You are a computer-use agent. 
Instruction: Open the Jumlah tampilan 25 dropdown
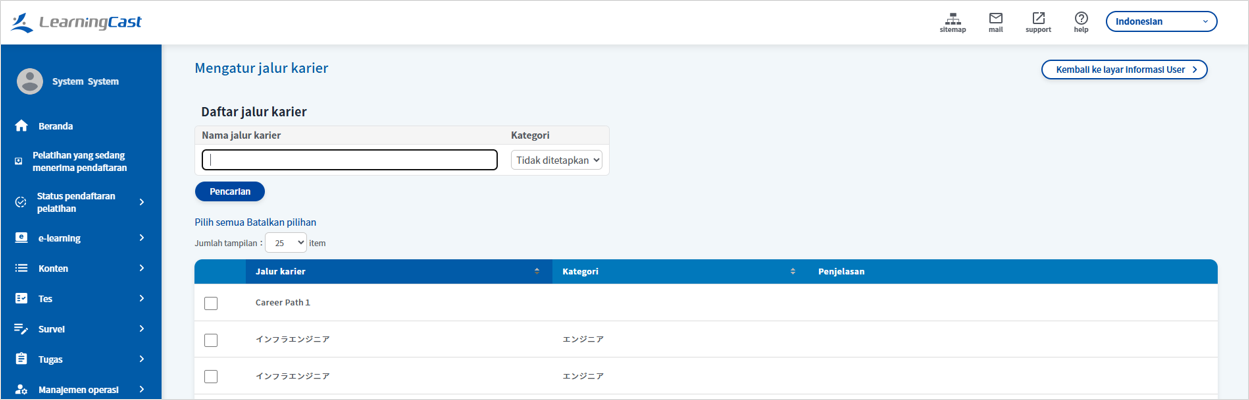(x=286, y=243)
